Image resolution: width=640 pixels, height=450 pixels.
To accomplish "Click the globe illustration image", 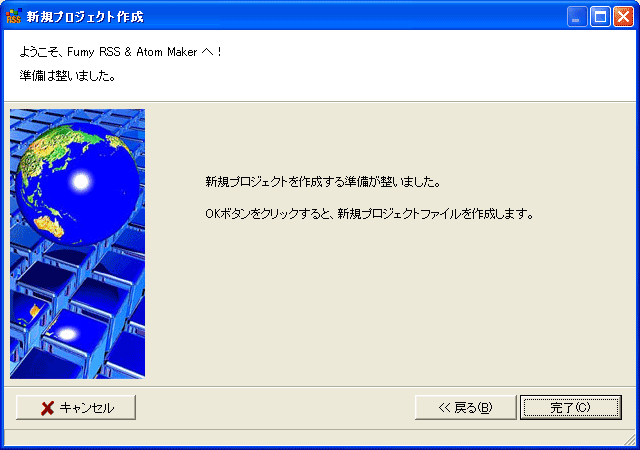I will click(78, 244).
